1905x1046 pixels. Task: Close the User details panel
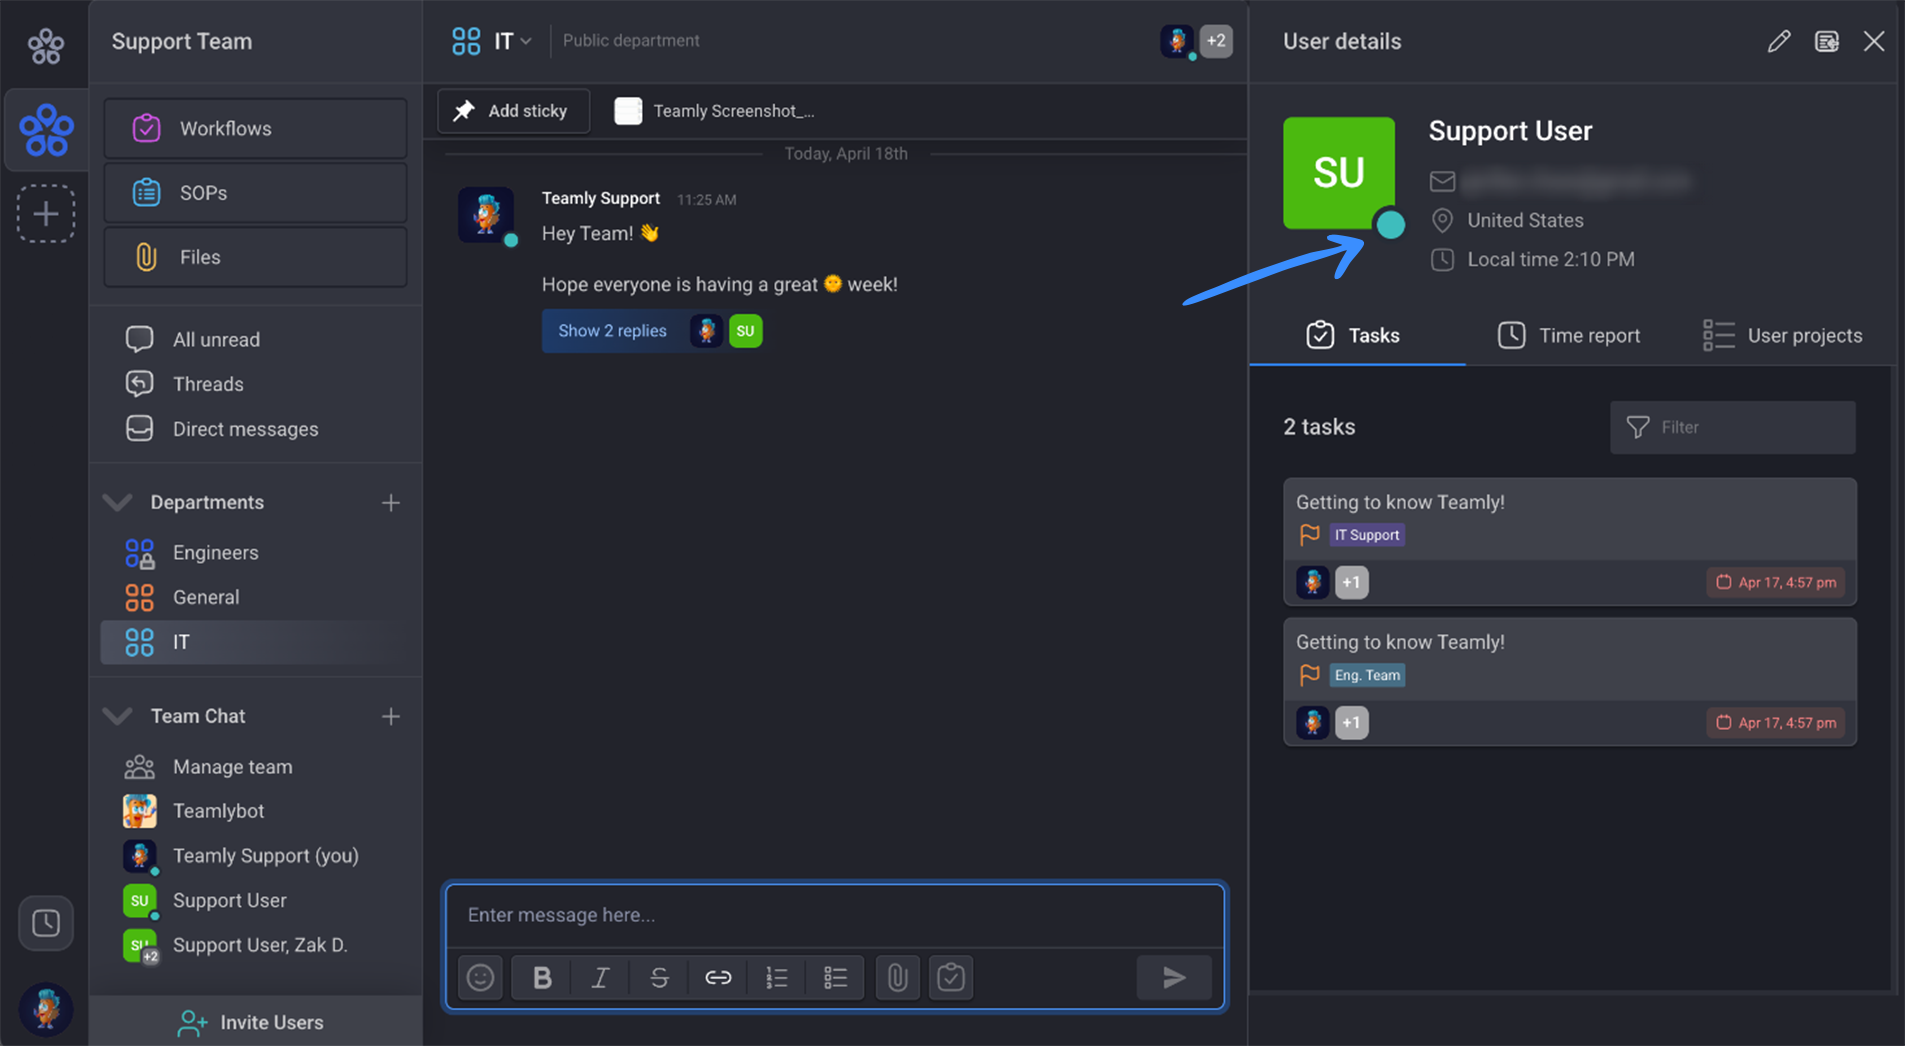tap(1873, 41)
